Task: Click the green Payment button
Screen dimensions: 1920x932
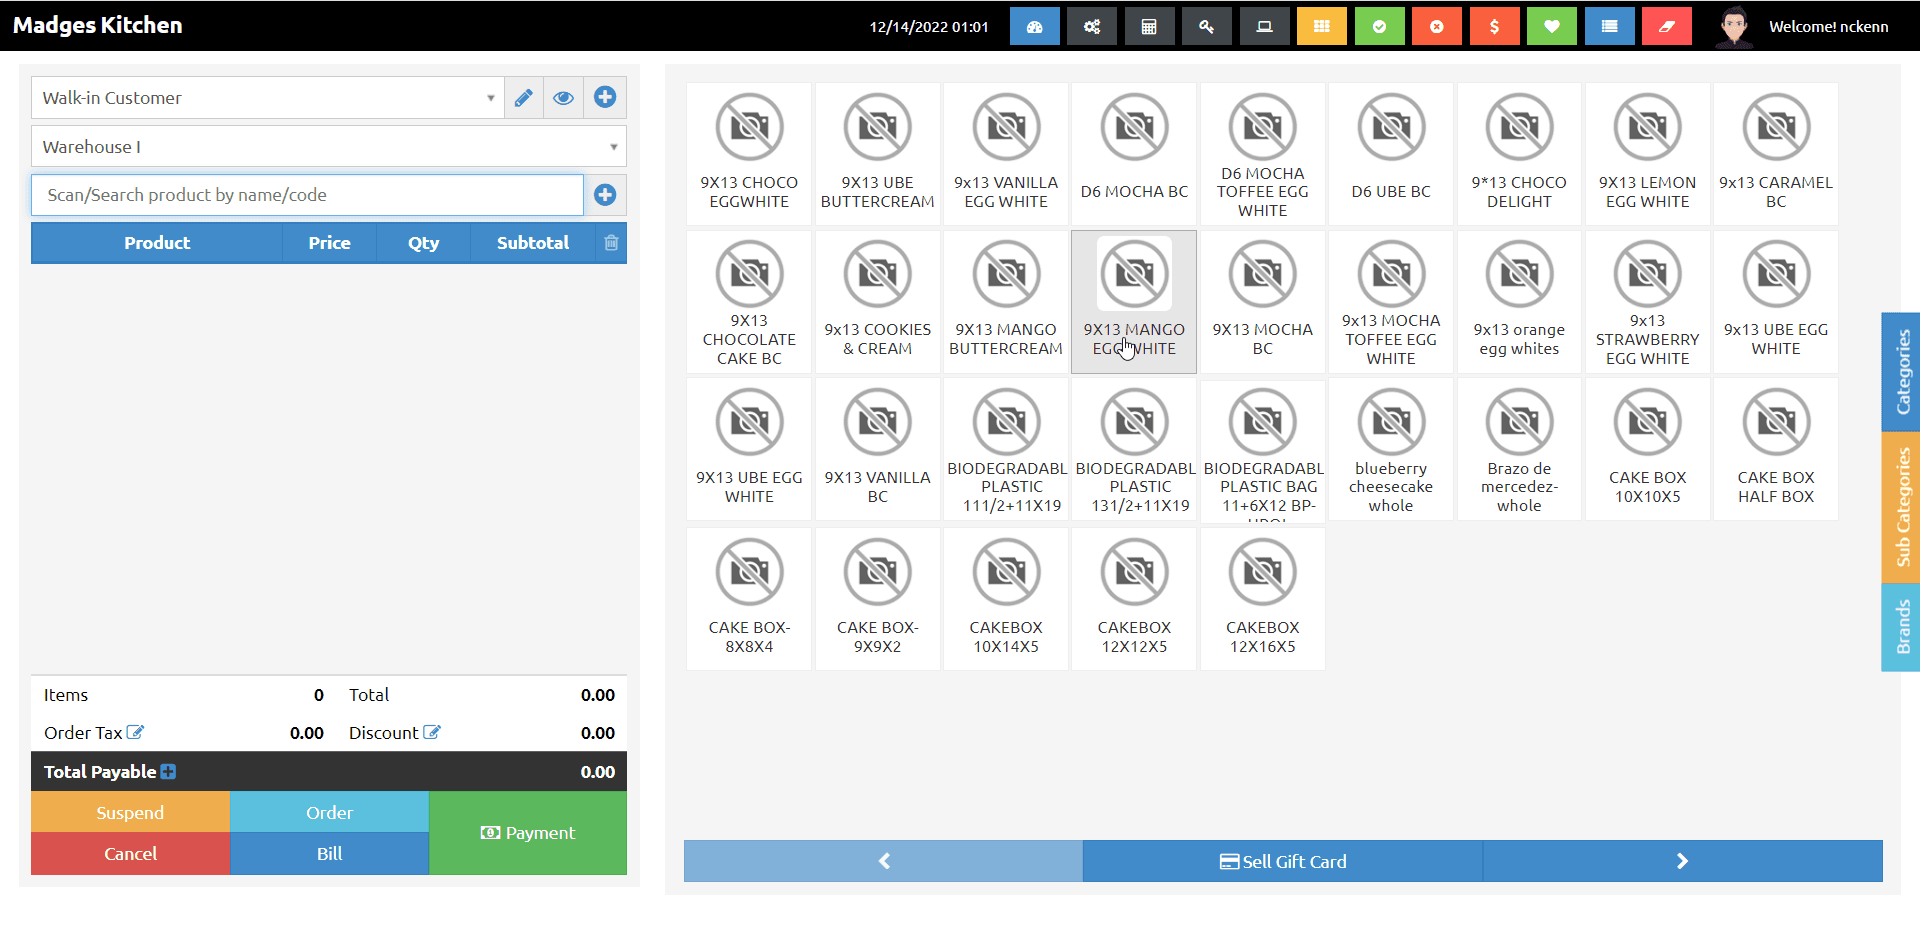Action: [x=528, y=833]
